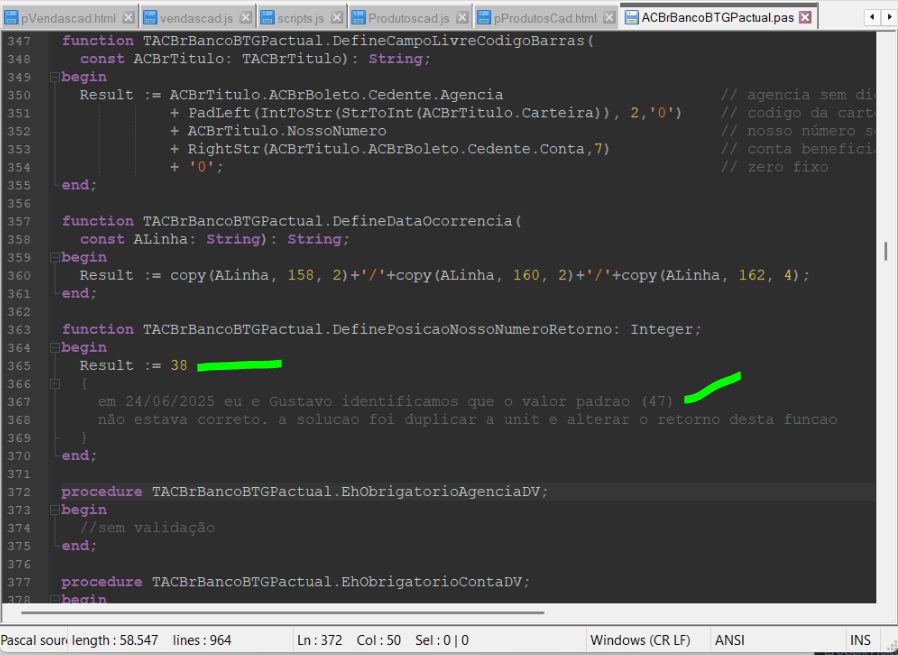Viewport: 898px width, 655px height.
Task: Click the Windows (CR LF) status field
Action: click(640, 640)
